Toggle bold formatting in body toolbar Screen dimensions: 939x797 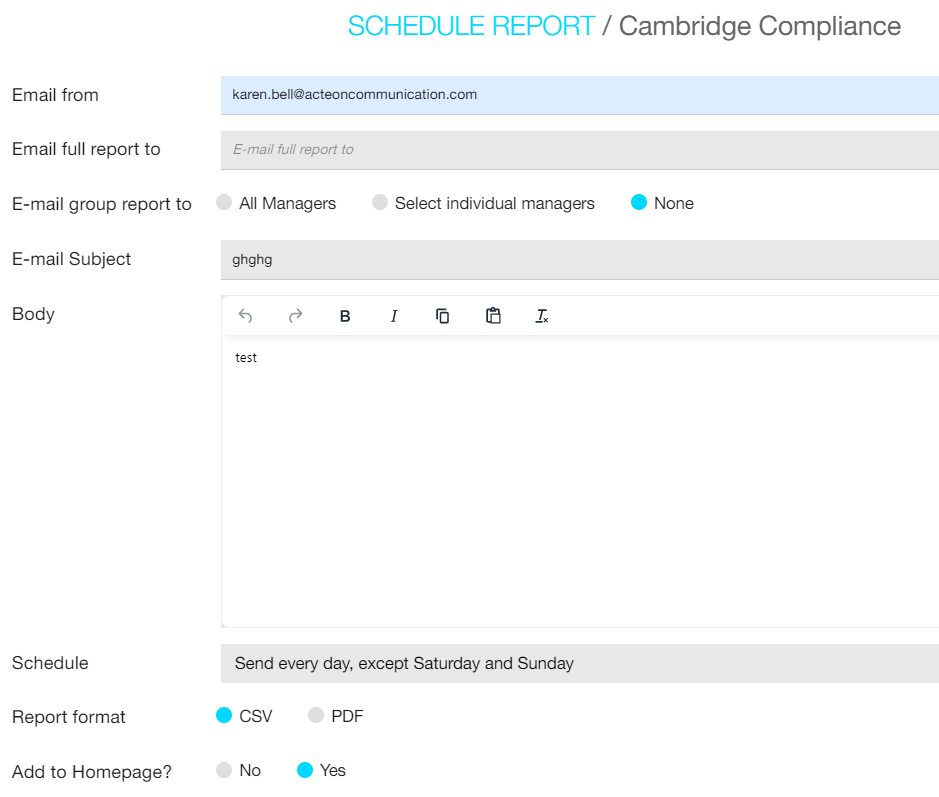click(x=345, y=316)
